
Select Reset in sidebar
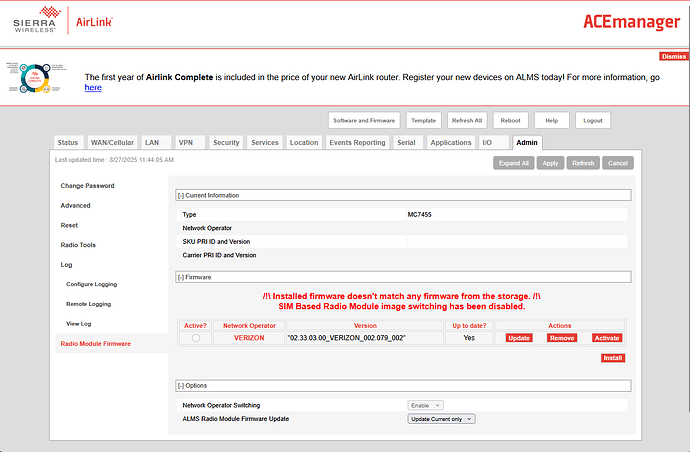(x=69, y=225)
